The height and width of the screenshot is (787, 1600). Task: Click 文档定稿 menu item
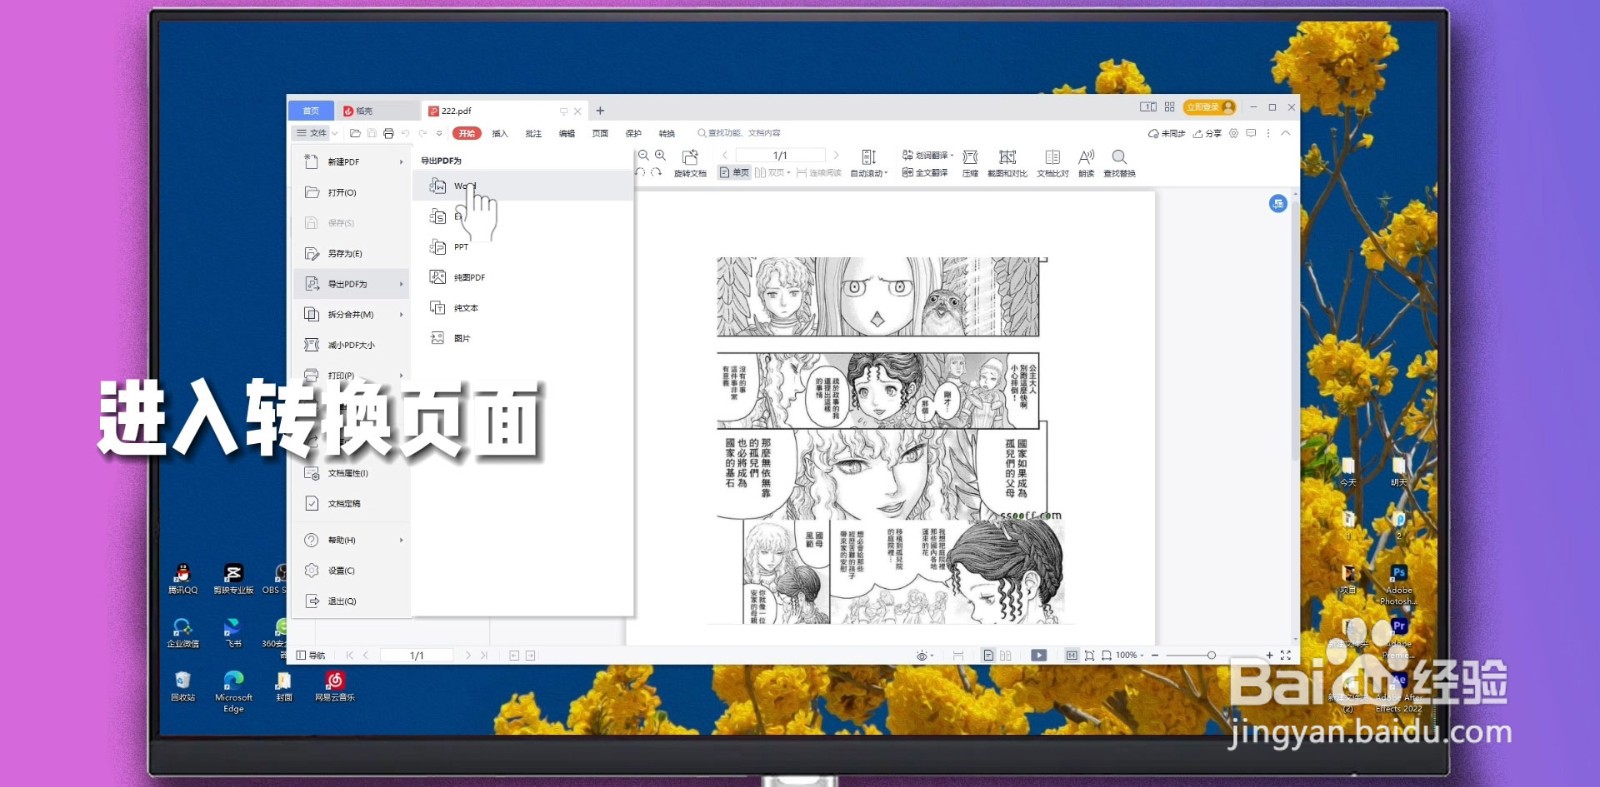coord(352,504)
